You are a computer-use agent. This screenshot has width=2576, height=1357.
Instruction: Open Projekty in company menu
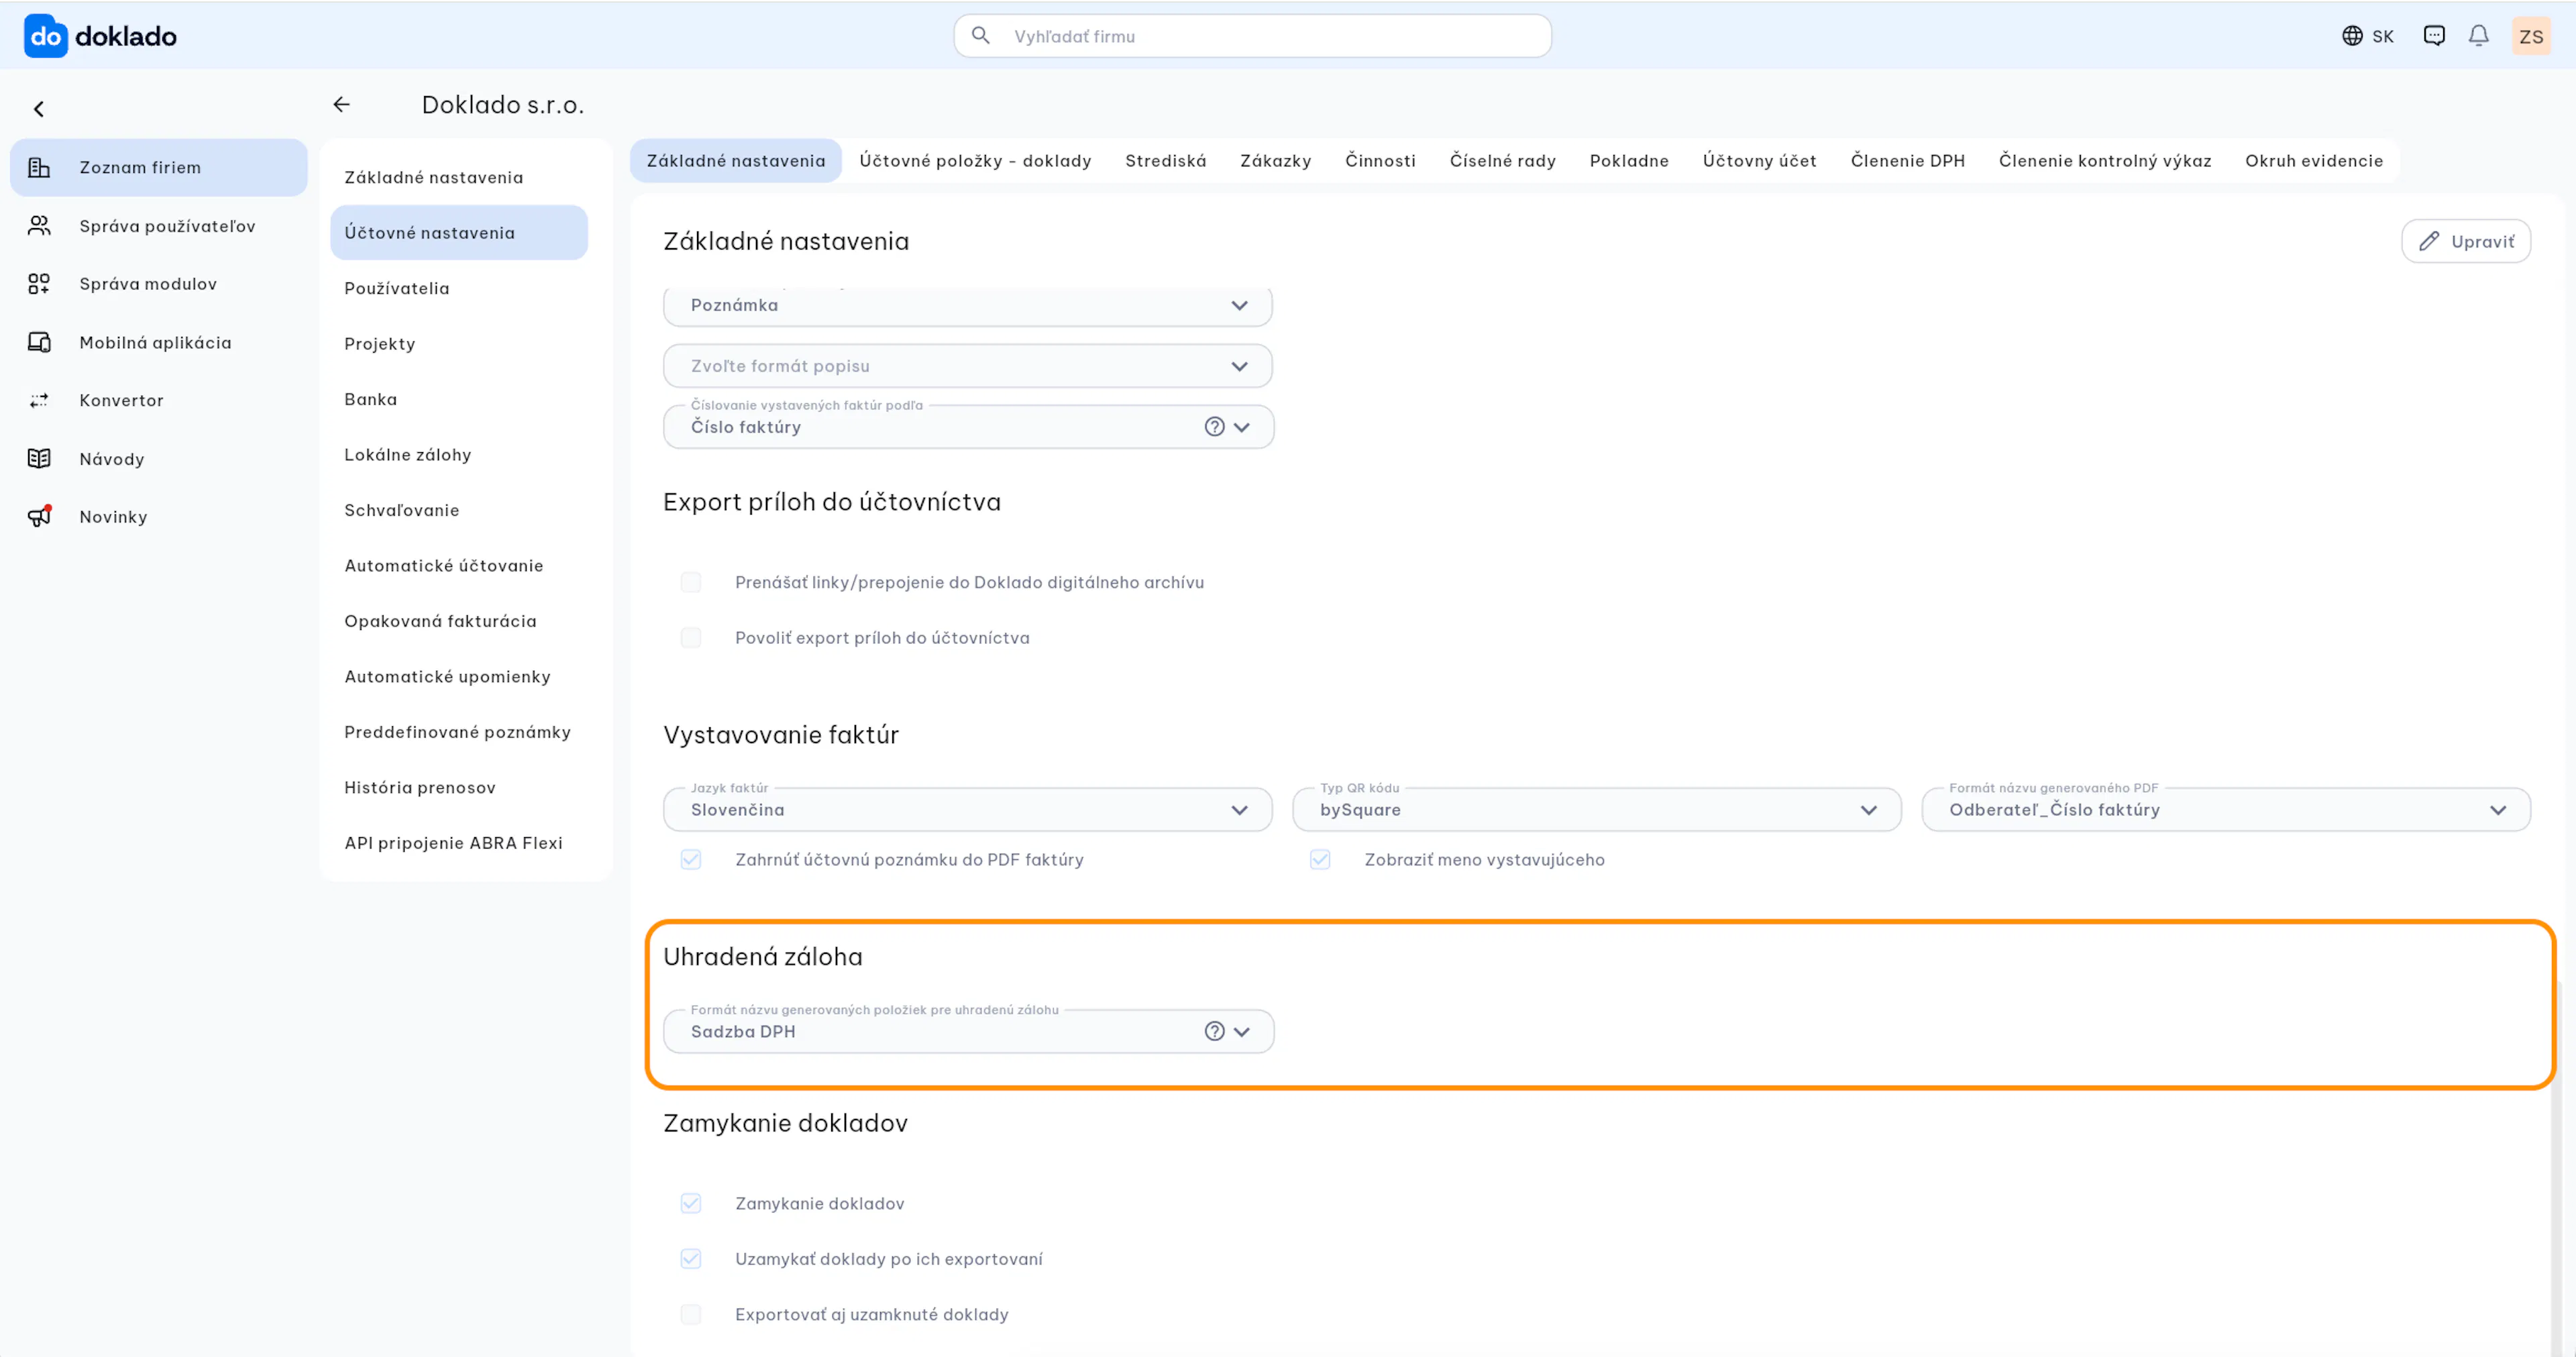point(459,344)
